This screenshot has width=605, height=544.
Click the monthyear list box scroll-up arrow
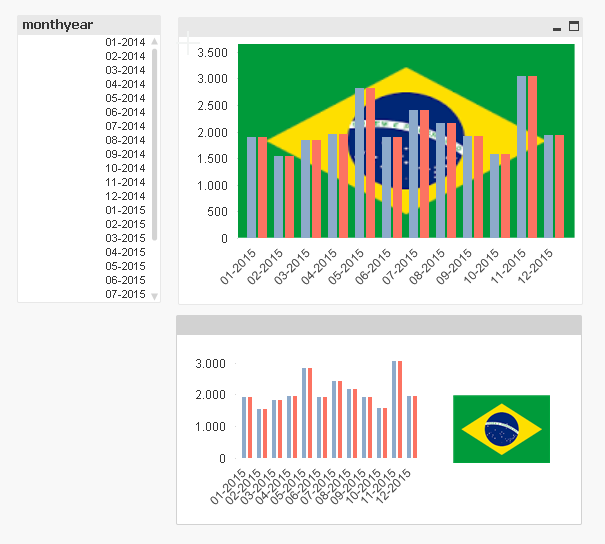155,41
